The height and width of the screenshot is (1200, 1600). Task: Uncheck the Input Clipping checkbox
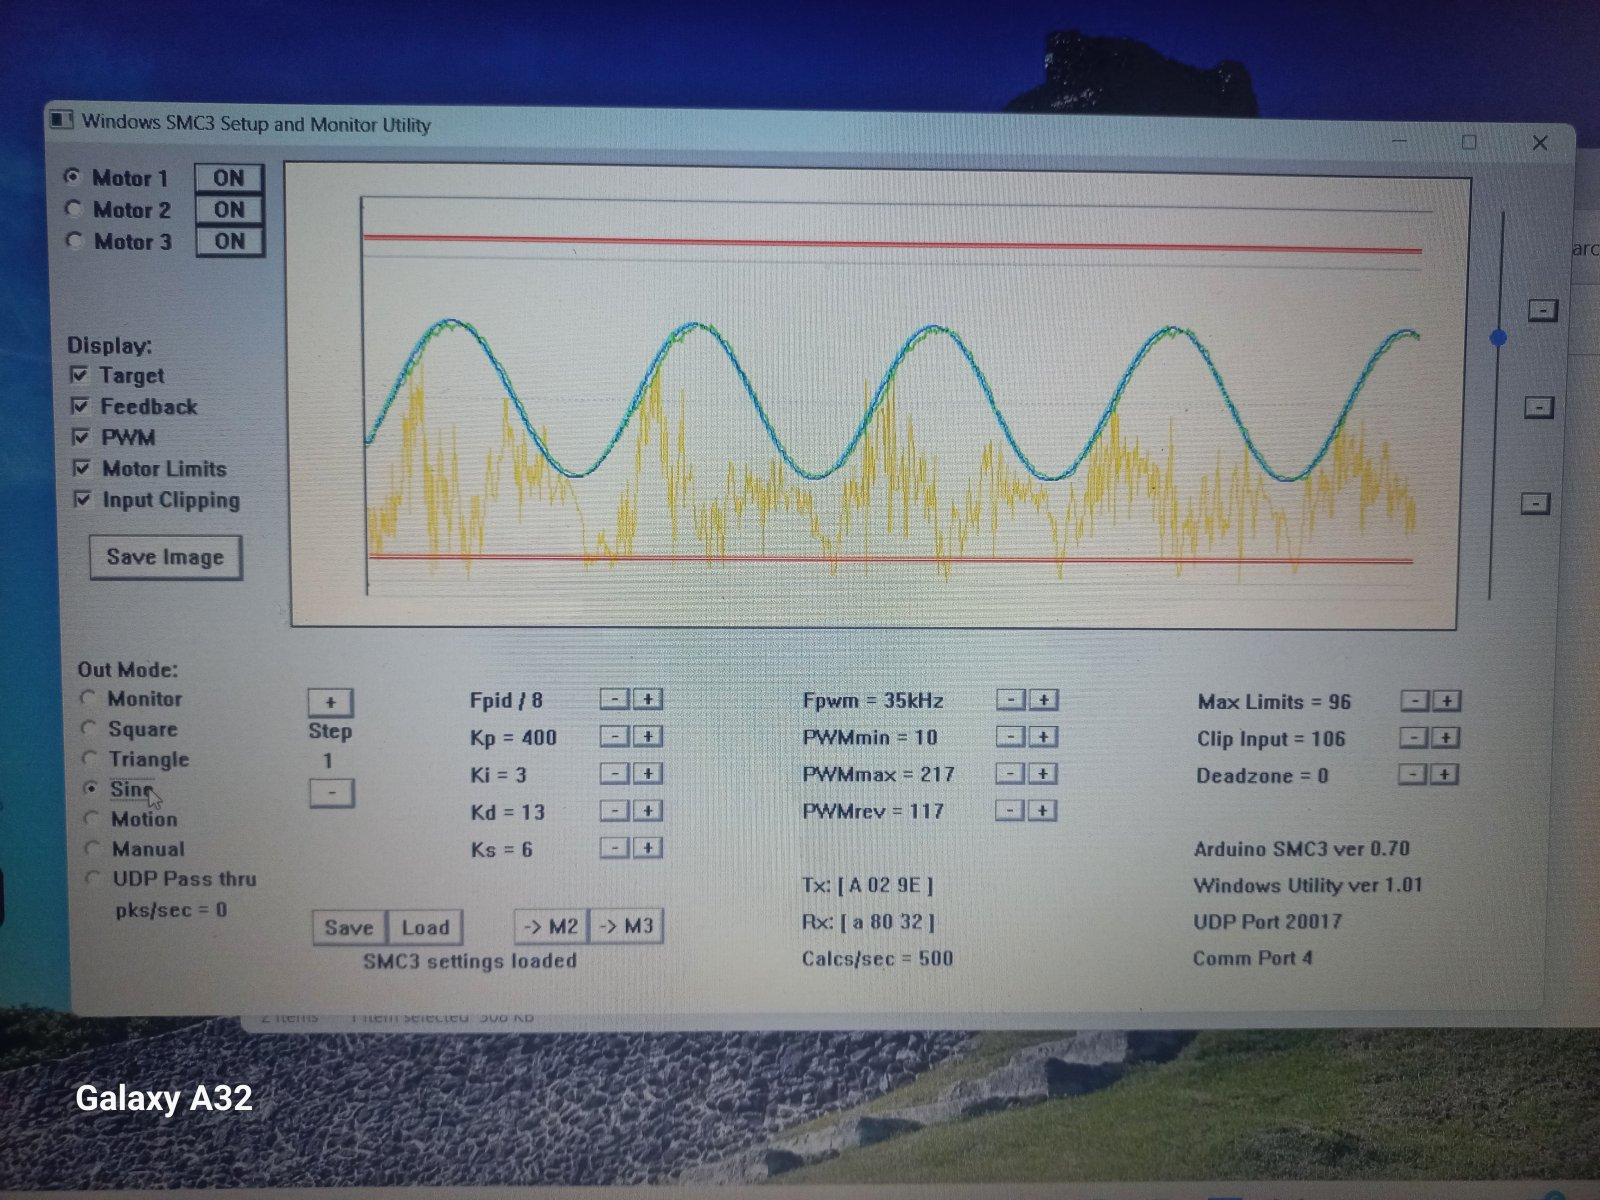[x=83, y=499]
